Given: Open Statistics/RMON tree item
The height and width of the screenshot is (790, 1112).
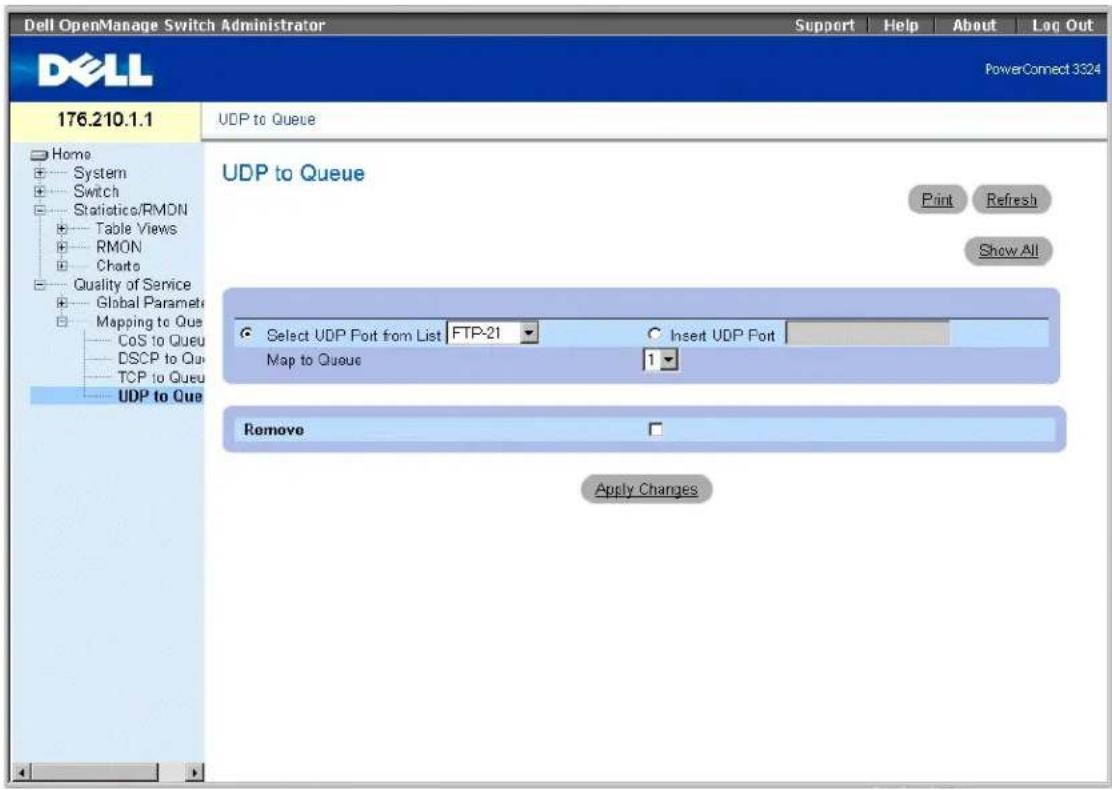Looking at the screenshot, I should coord(130,210).
